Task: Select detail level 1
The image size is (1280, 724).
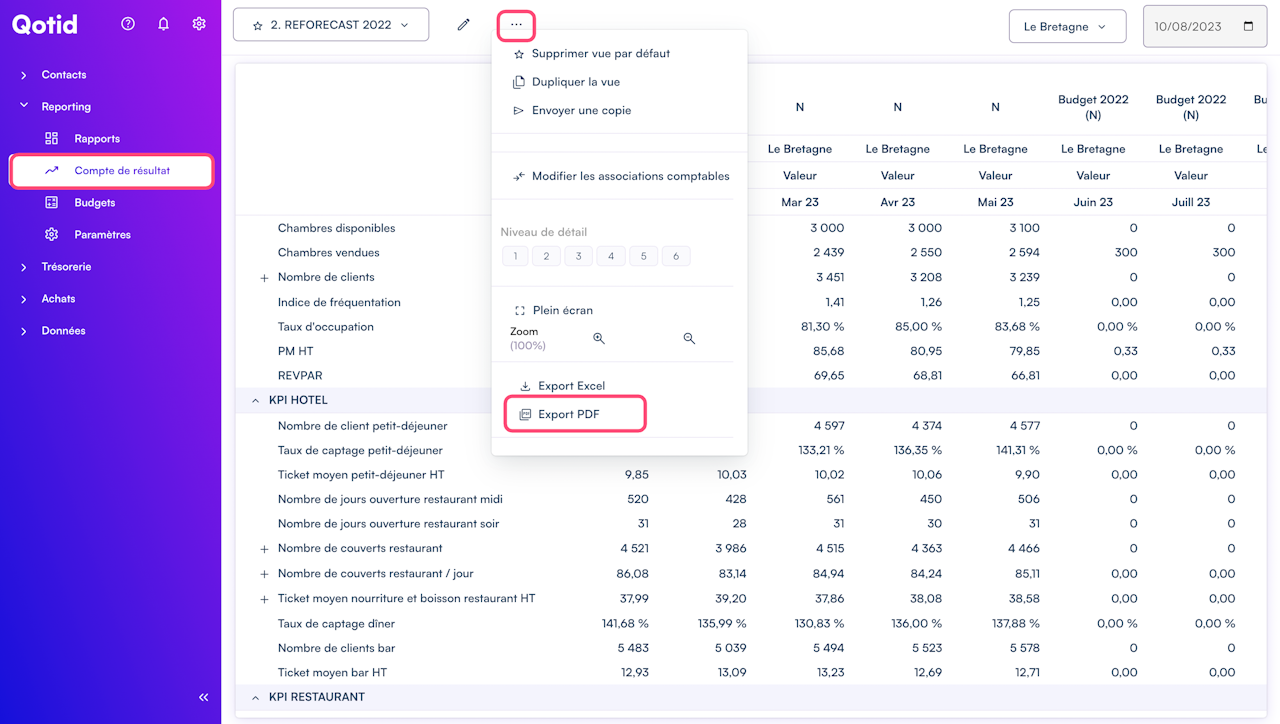Action: click(516, 257)
